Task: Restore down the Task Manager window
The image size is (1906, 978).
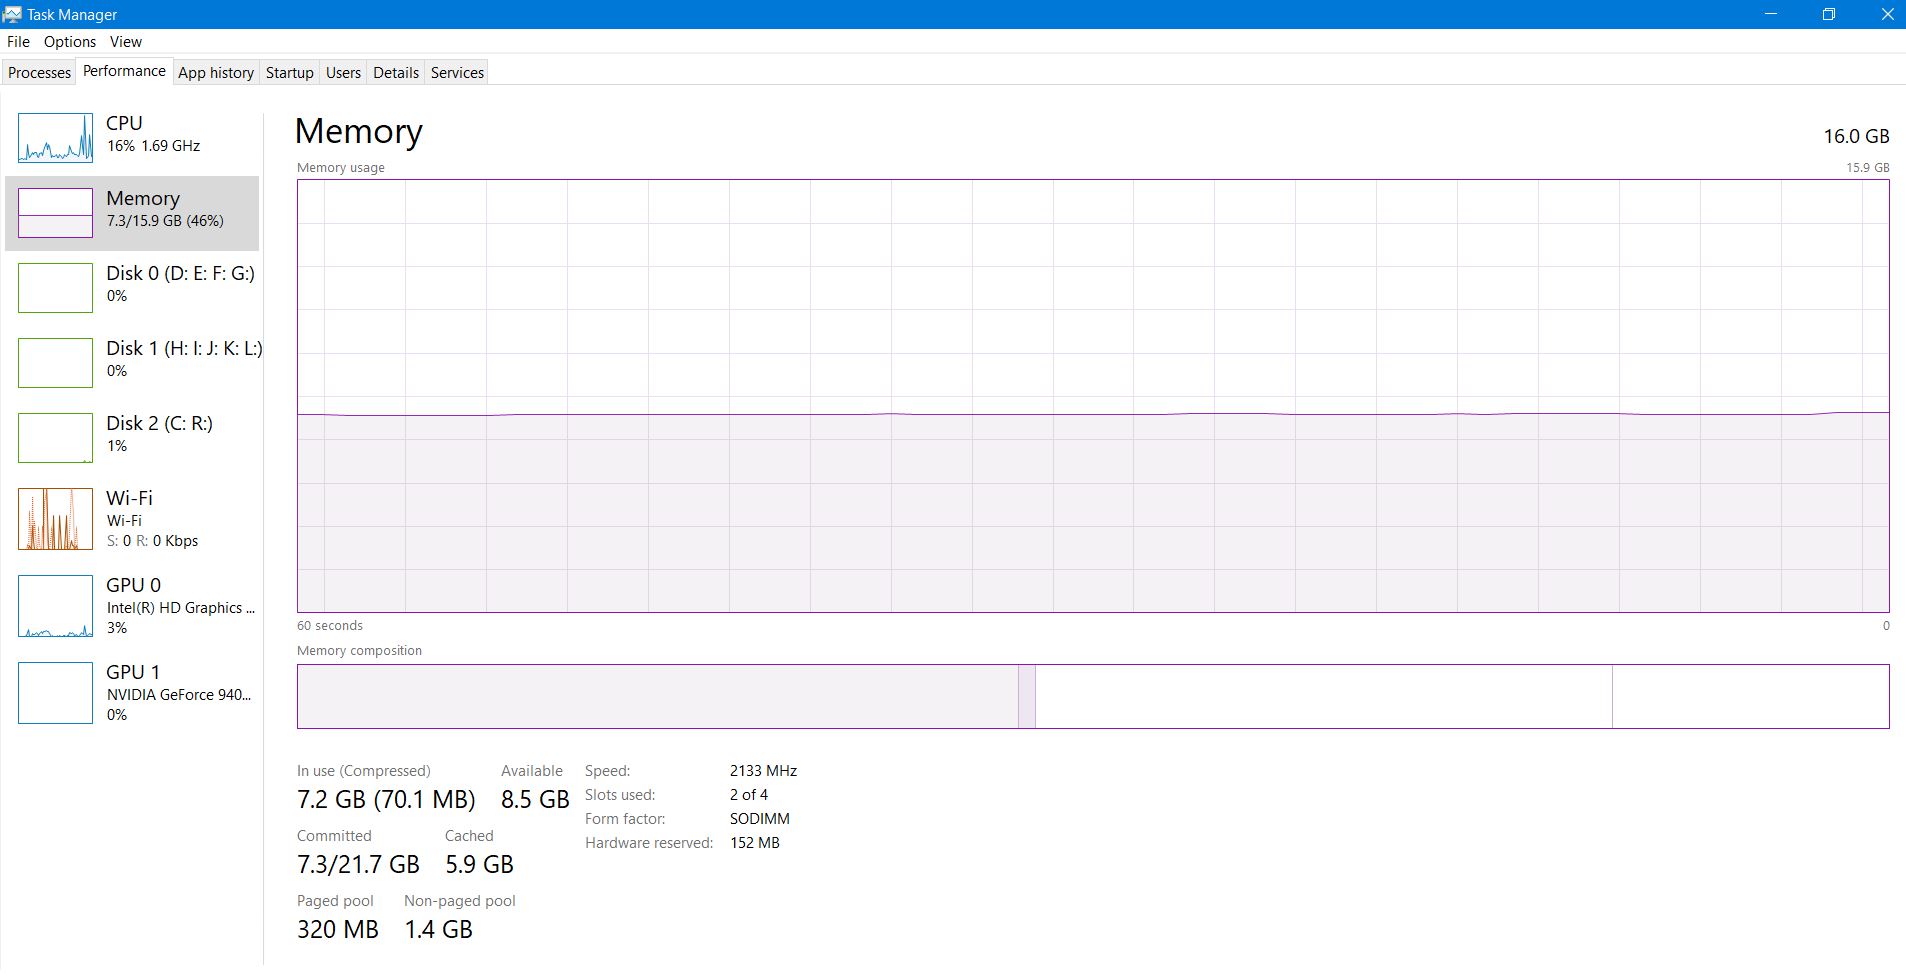Action: [x=1829, y=14]
